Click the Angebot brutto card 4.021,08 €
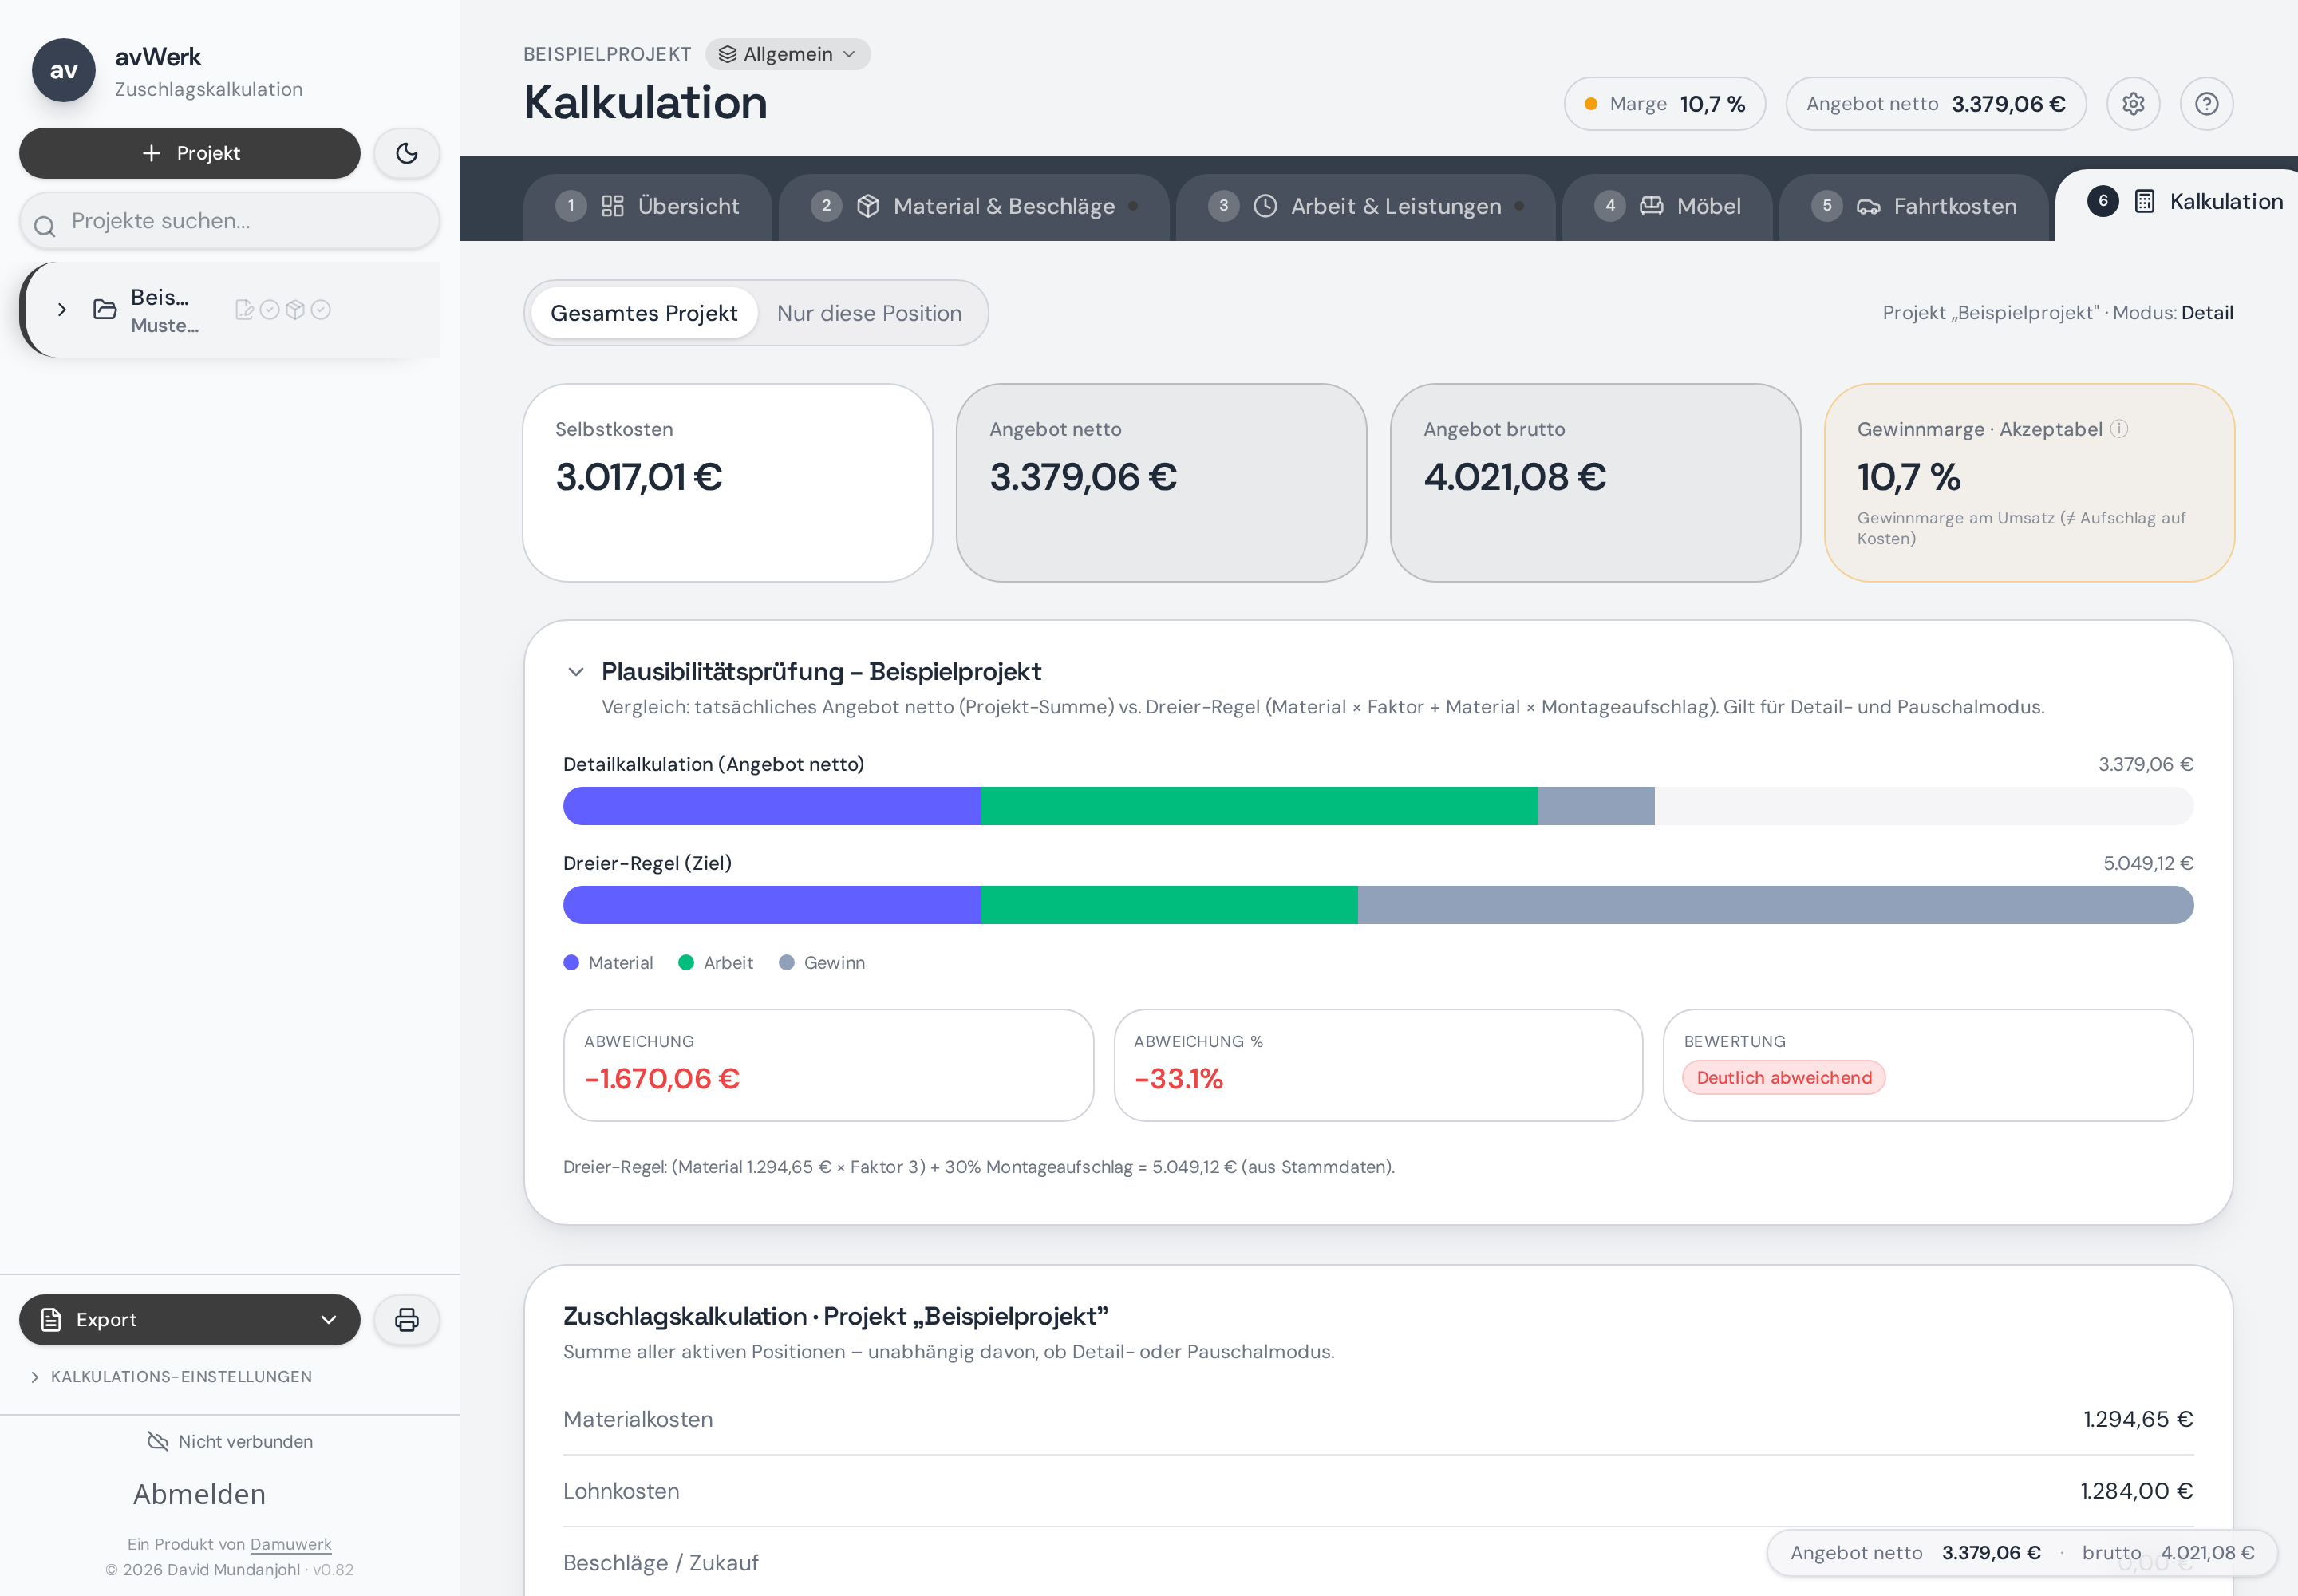The width and height of the screenshot is (2298, 1596). pyautogui.click(x=1596, y=483)
